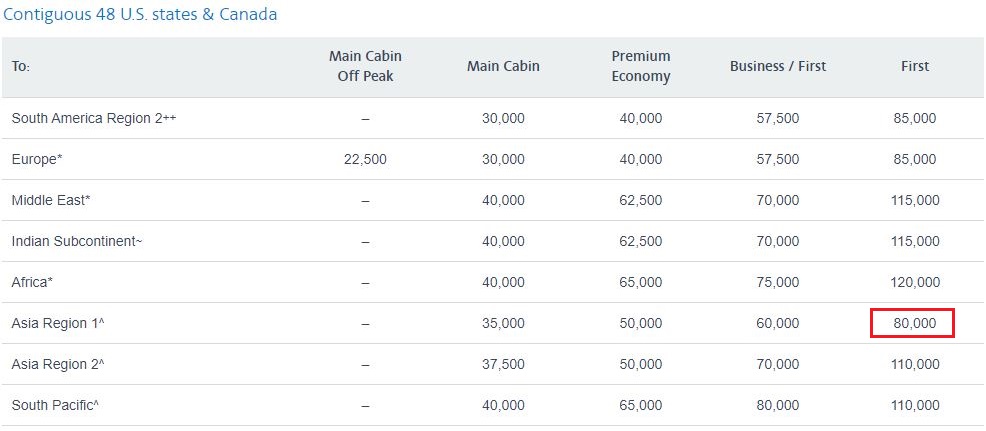Select Asia Region 2's 37,500 Main Cabin value
Screen dimensions: 986x431
(503, 364)
